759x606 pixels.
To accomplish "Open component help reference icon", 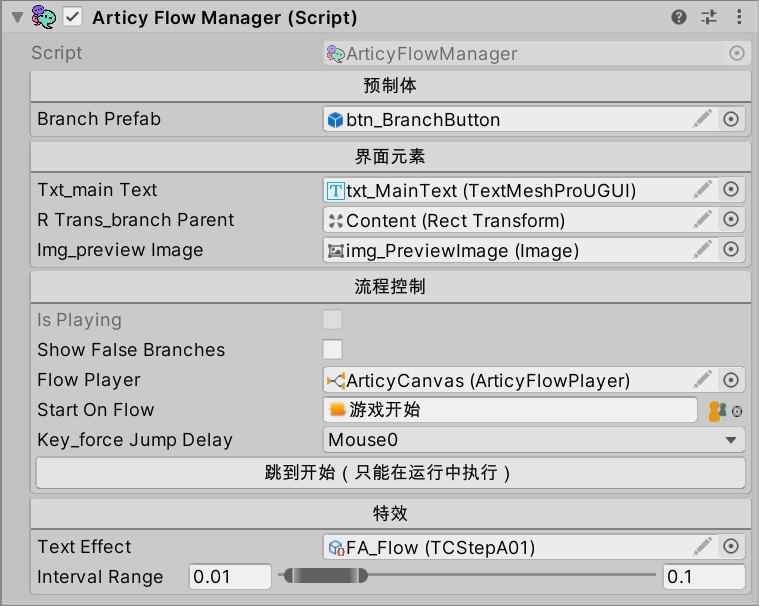I will pyautogui.click(x=679, y=17).
